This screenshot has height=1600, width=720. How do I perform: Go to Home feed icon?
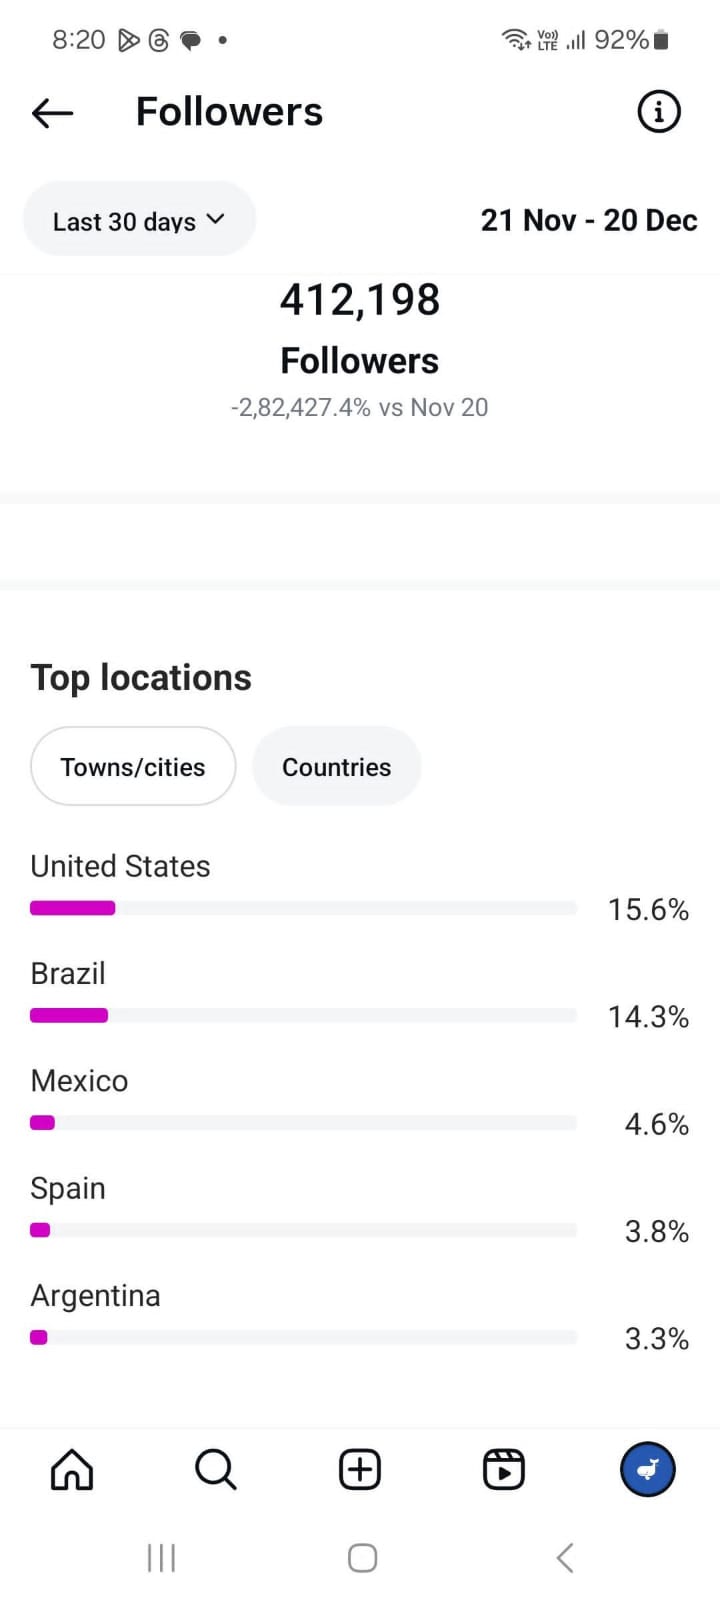pos(72,1470)
